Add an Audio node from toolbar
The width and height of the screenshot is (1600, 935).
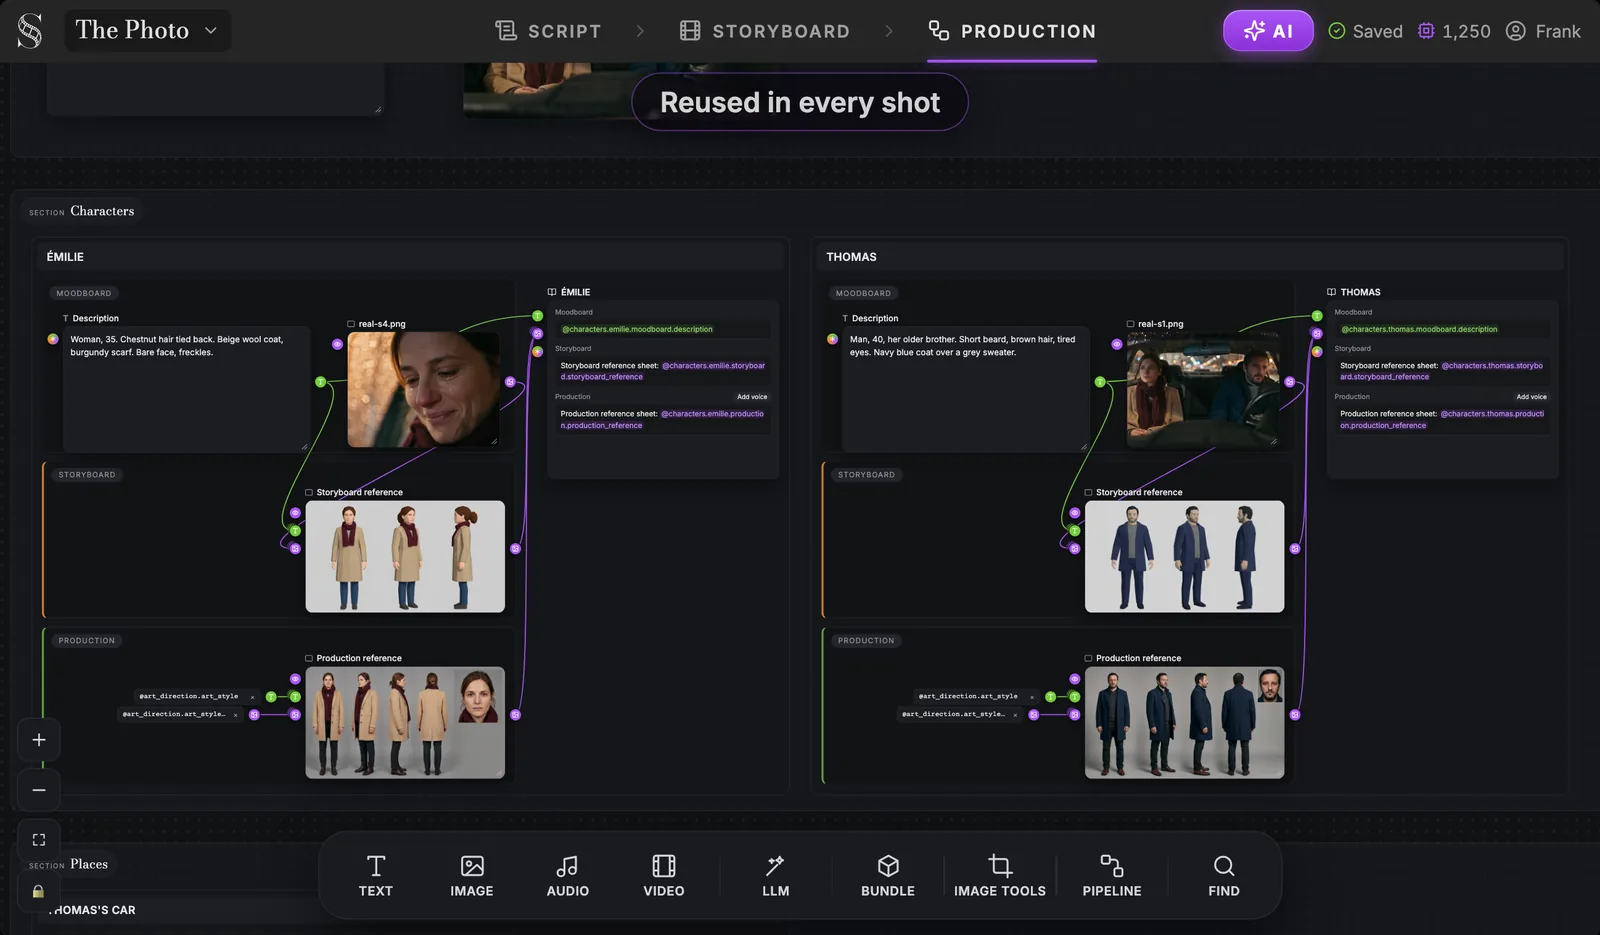(x=568, y=875)
